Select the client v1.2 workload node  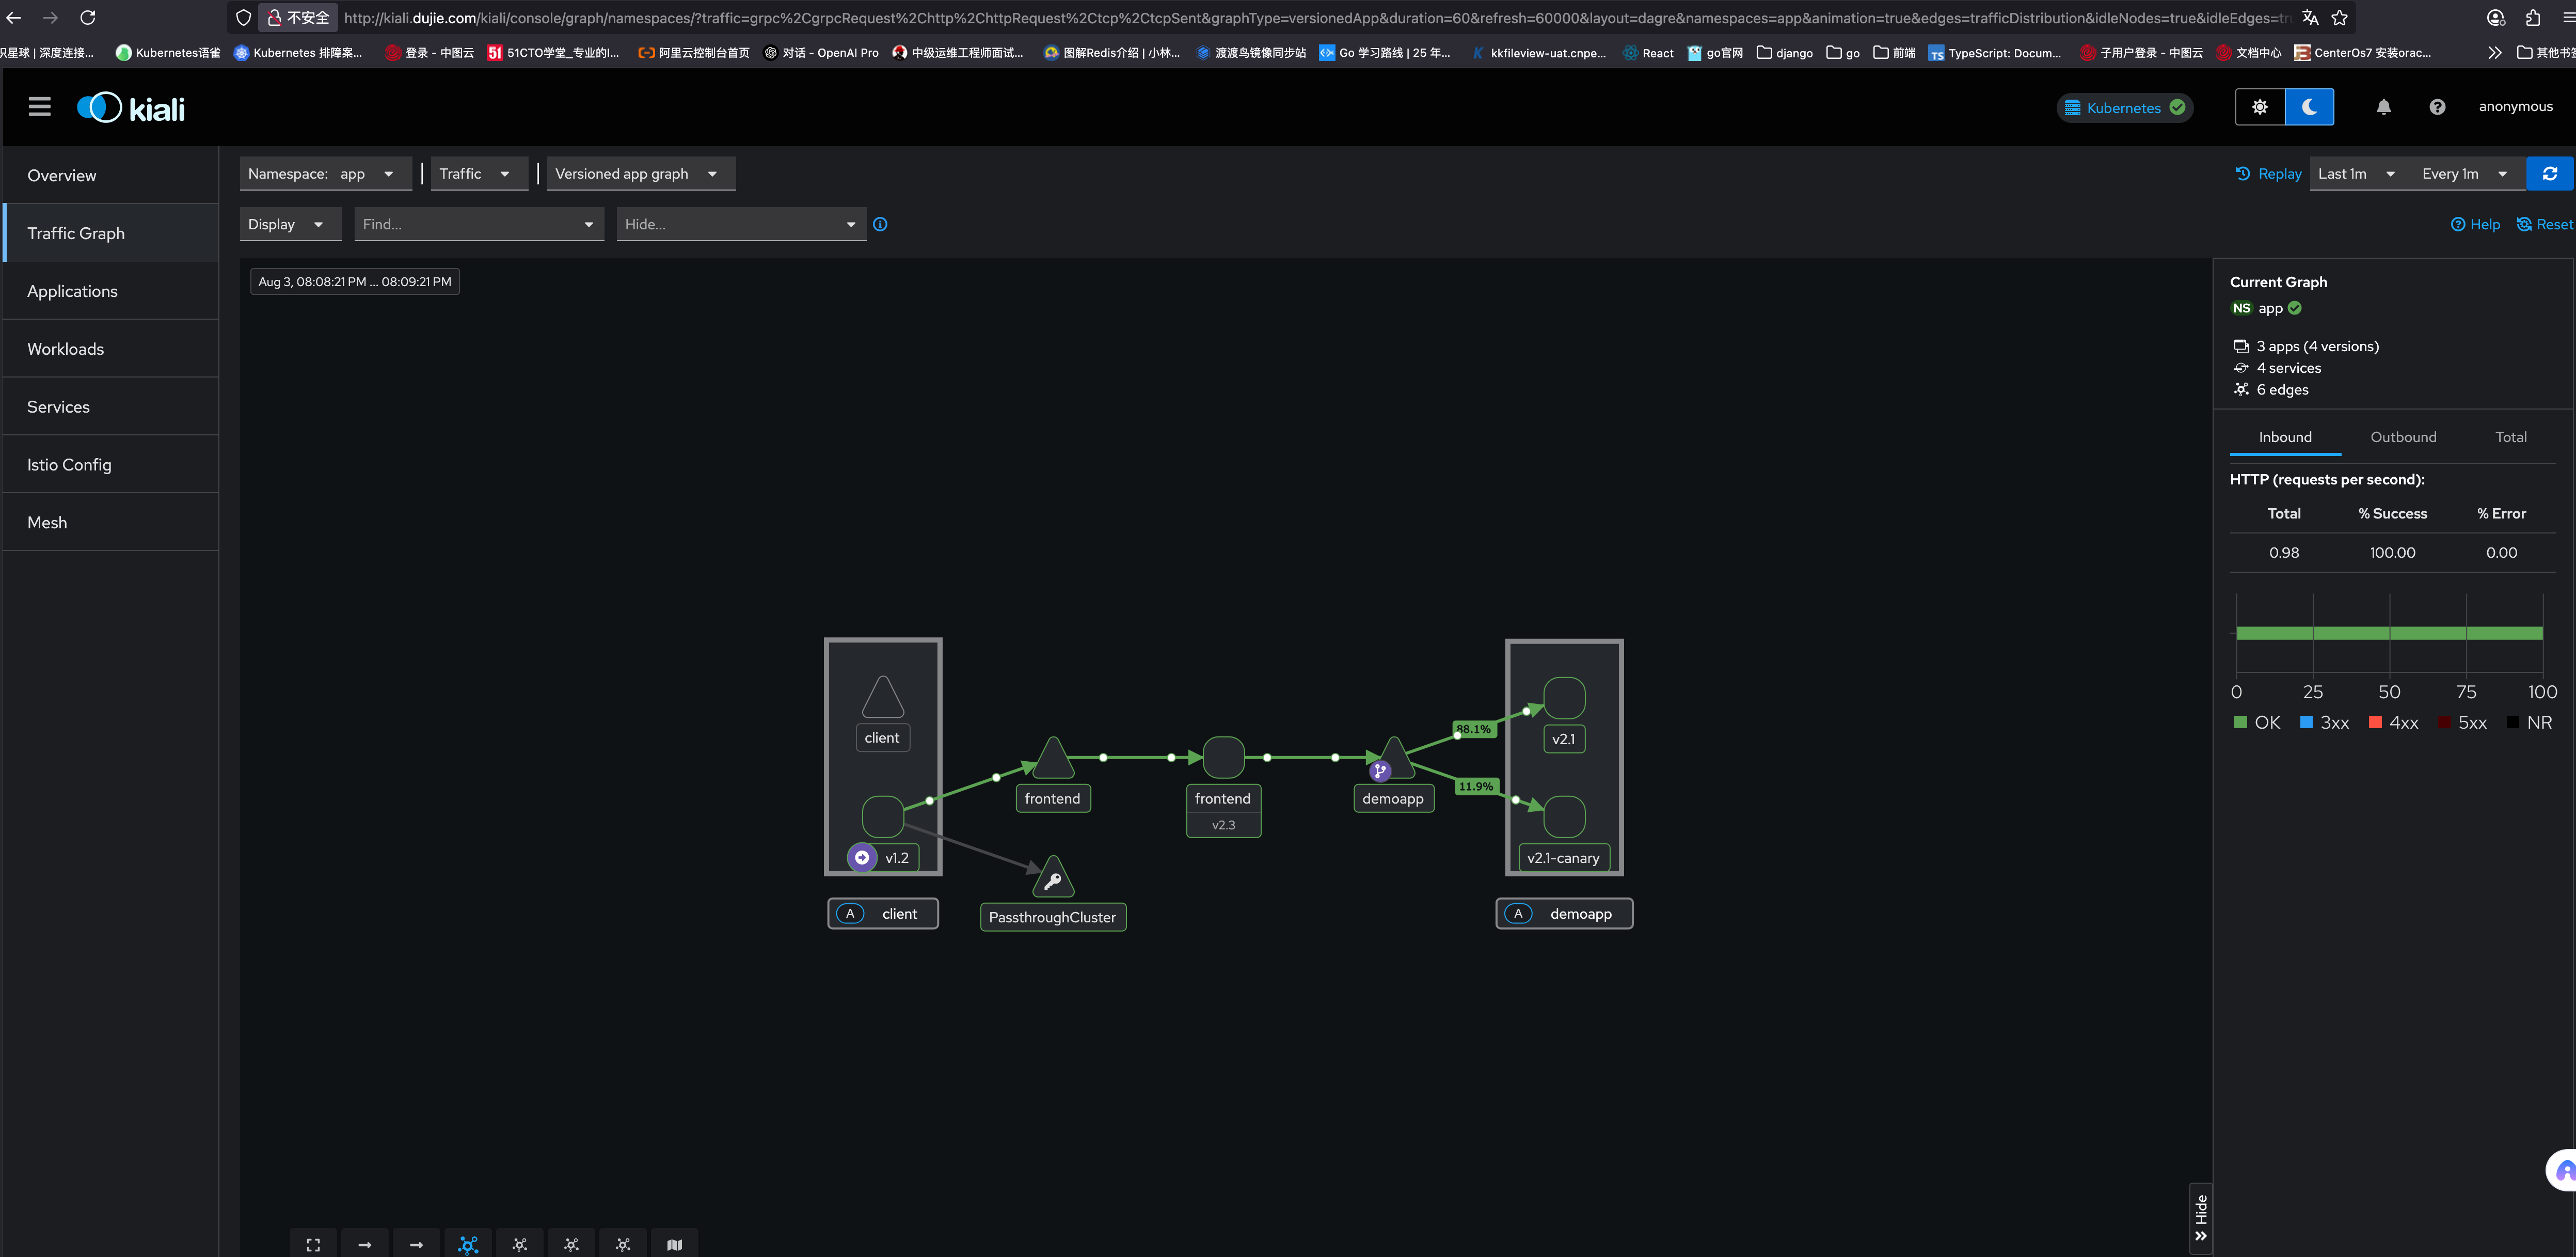pyautogui.click(x=883, y=817)
